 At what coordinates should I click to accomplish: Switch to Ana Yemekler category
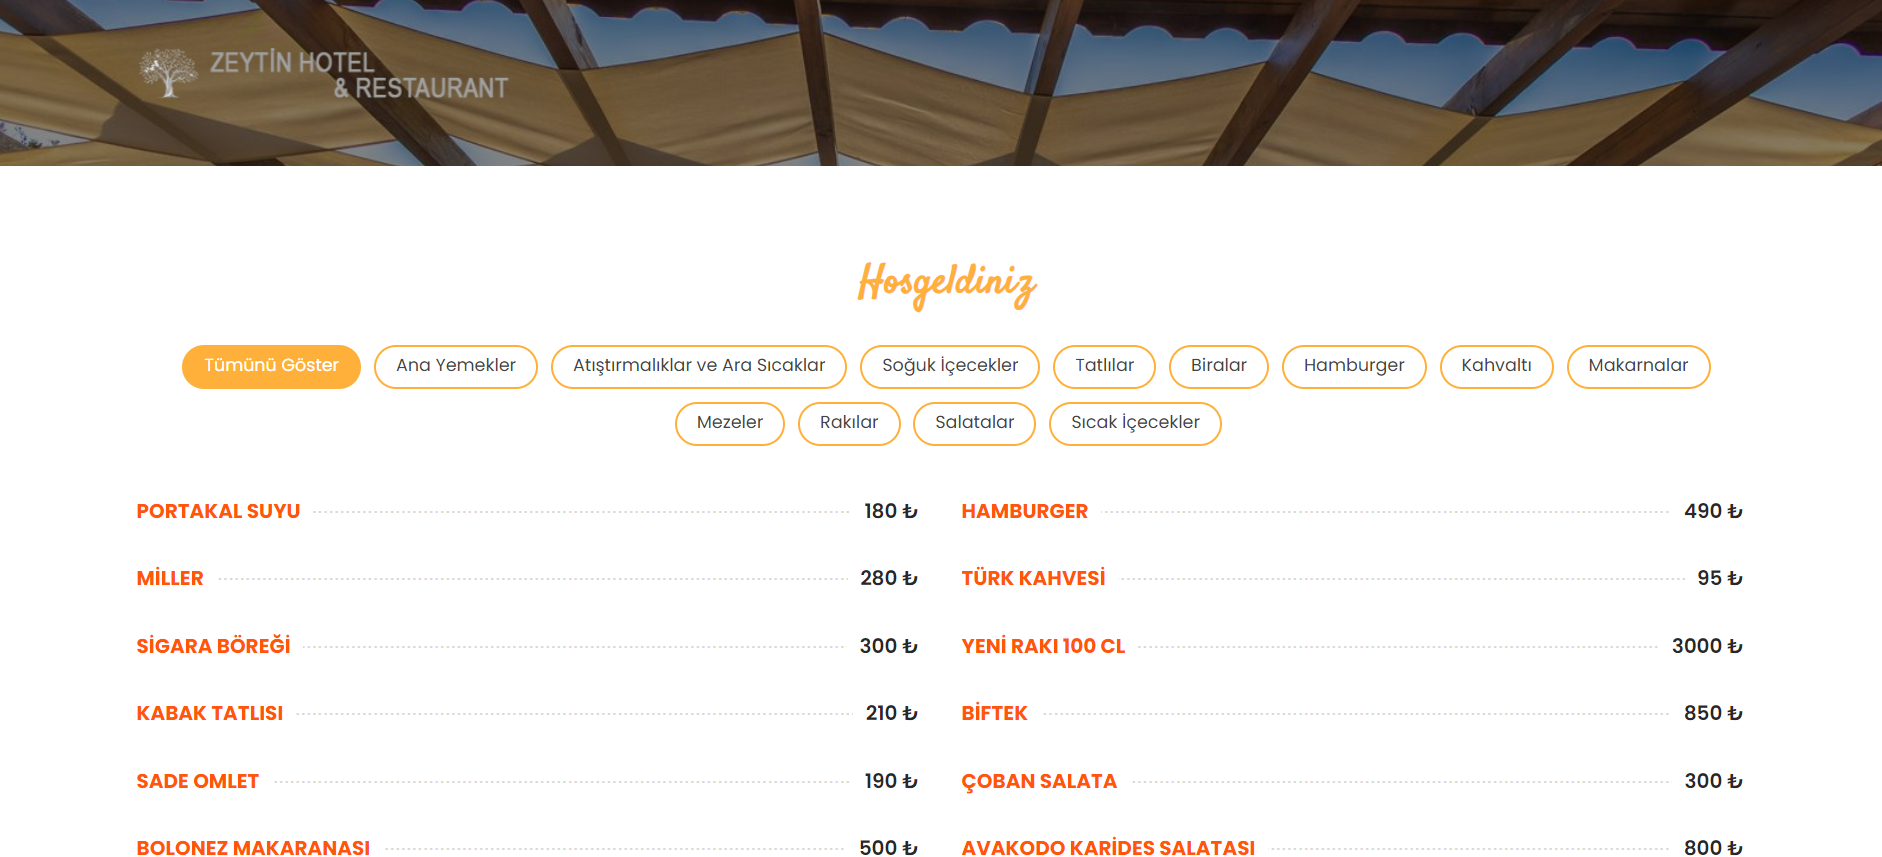[456, 366]
